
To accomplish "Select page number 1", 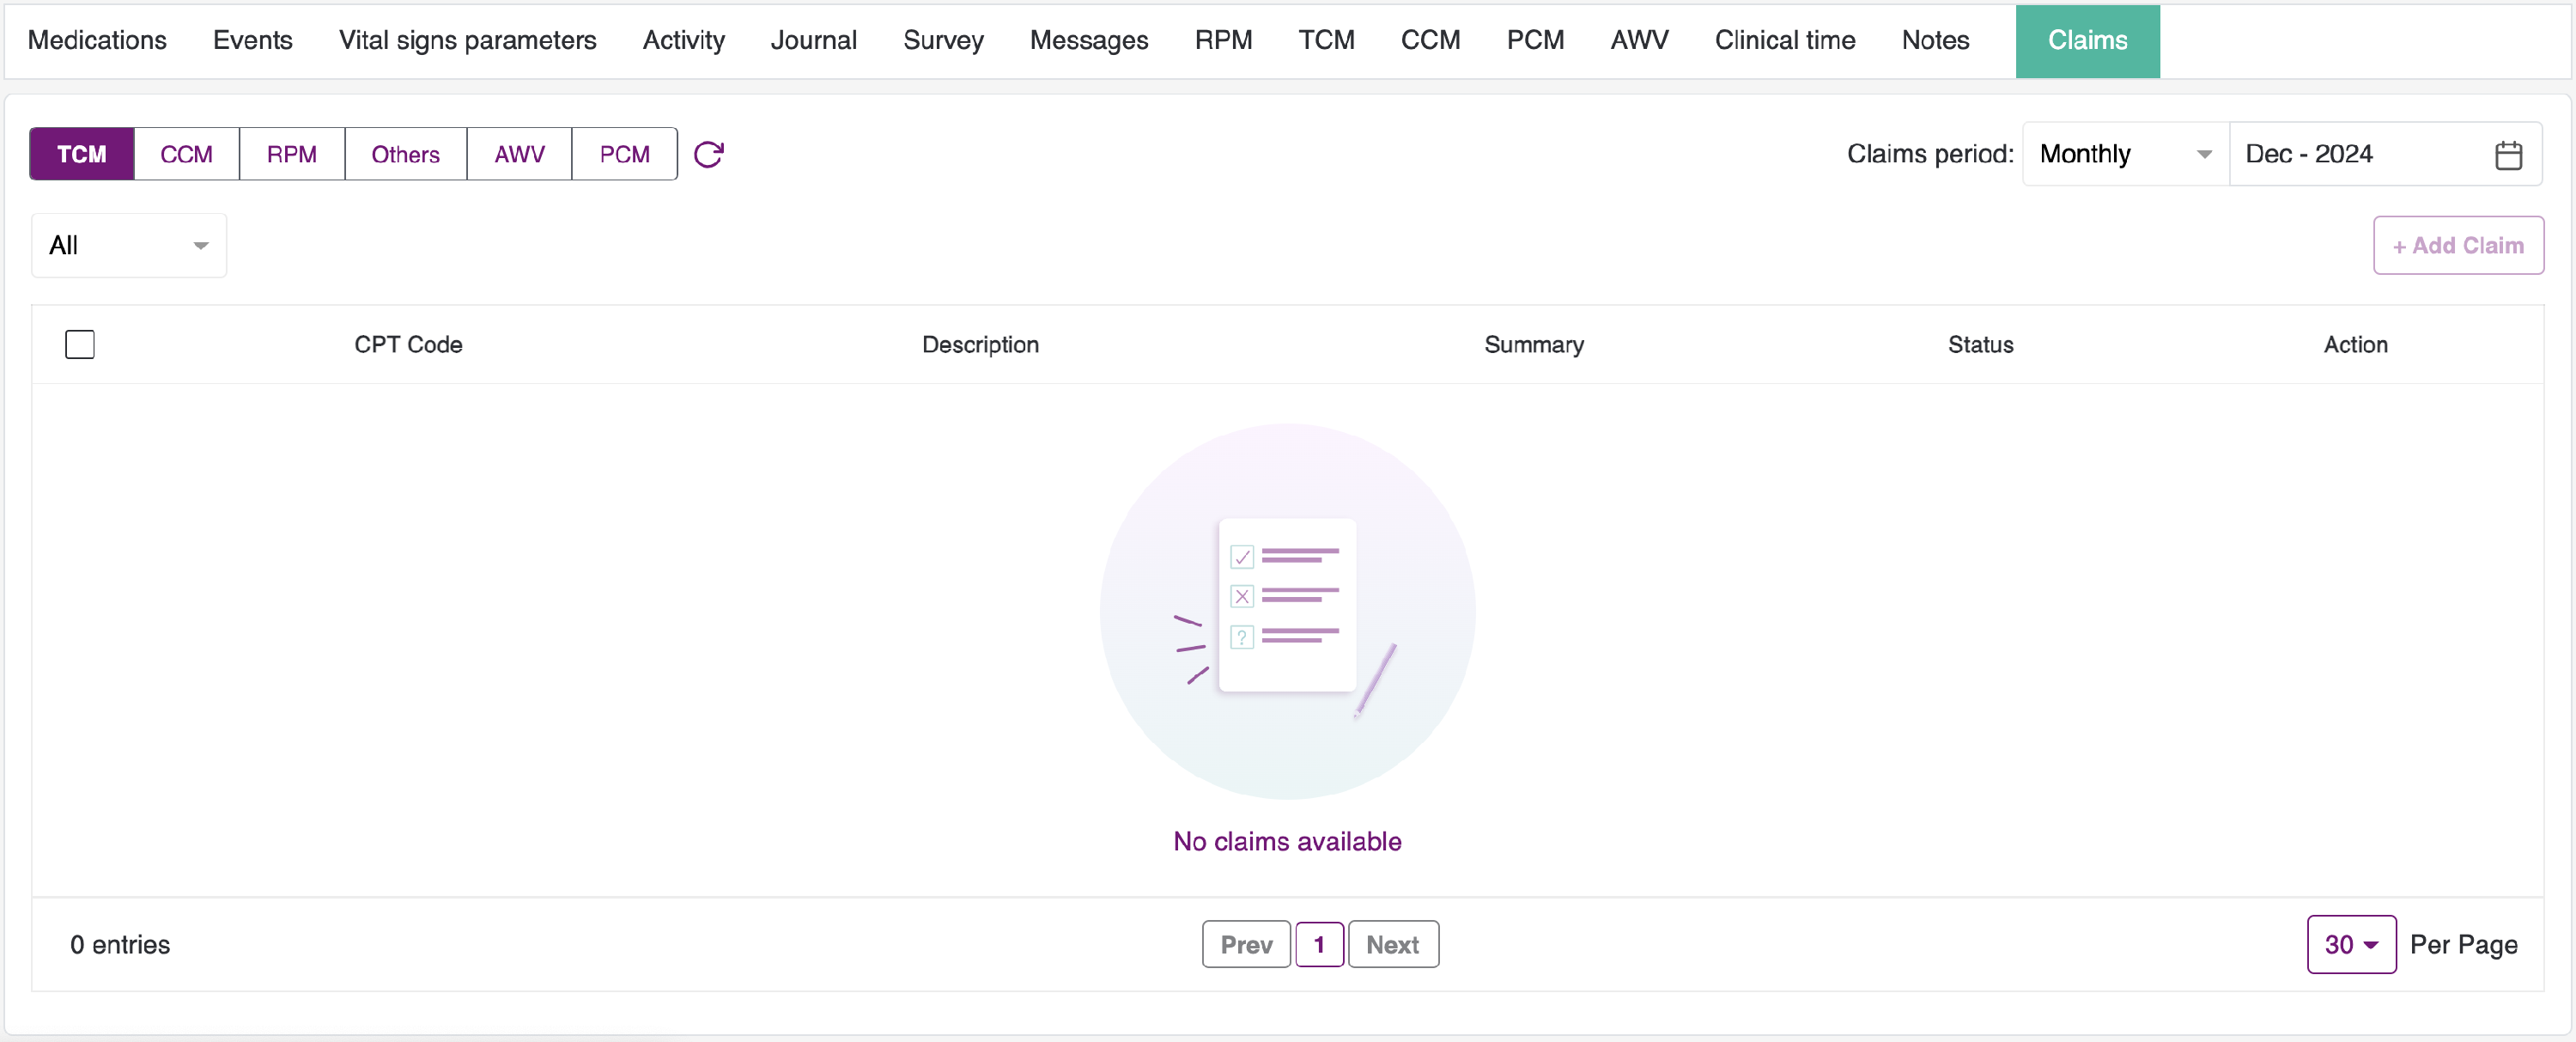I will 1318,944.
